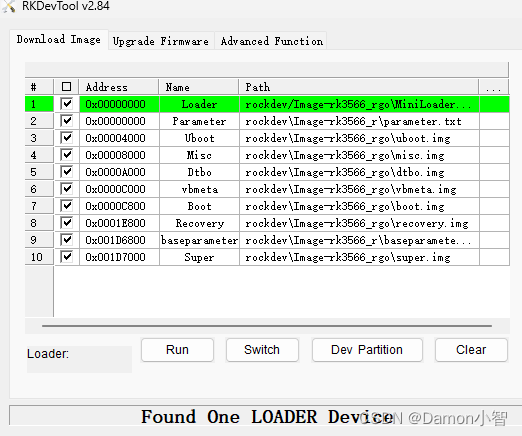
Task: Uncheck the Parameter row checkbox
Action: (x=67, y=121)
